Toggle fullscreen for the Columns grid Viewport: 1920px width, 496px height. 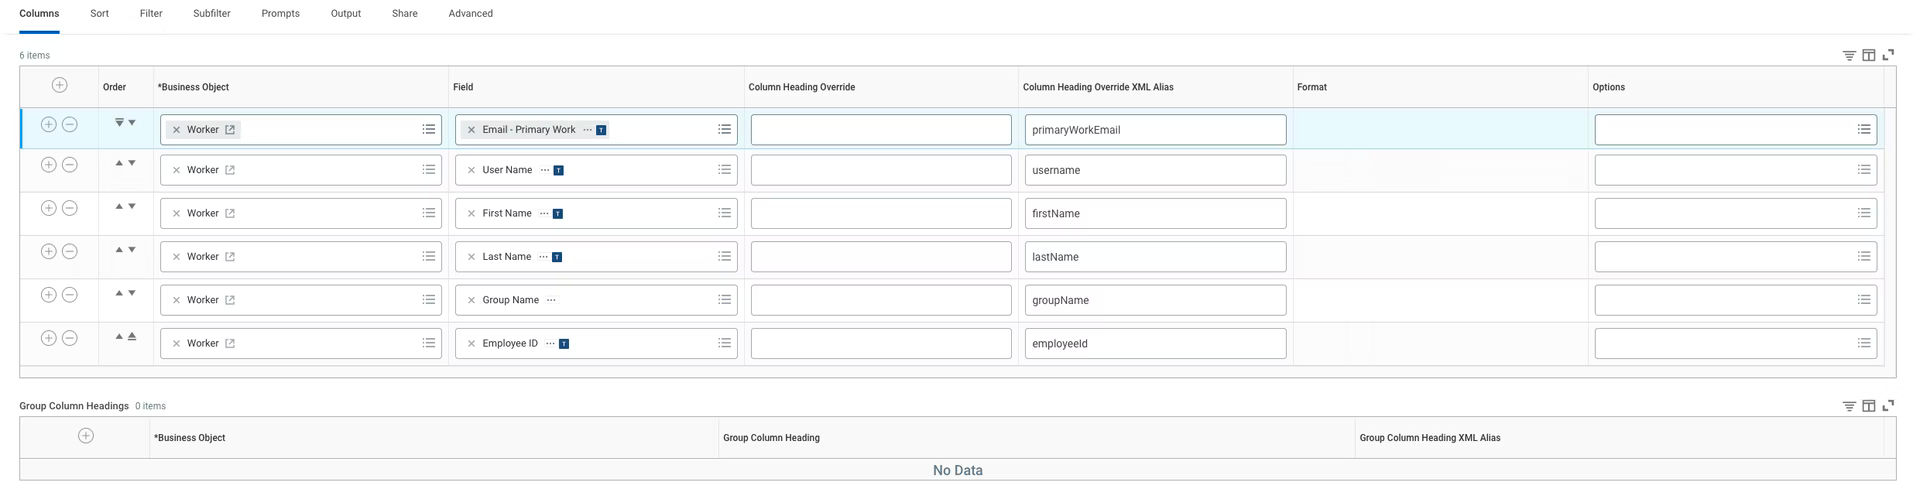click(1888, 55)
